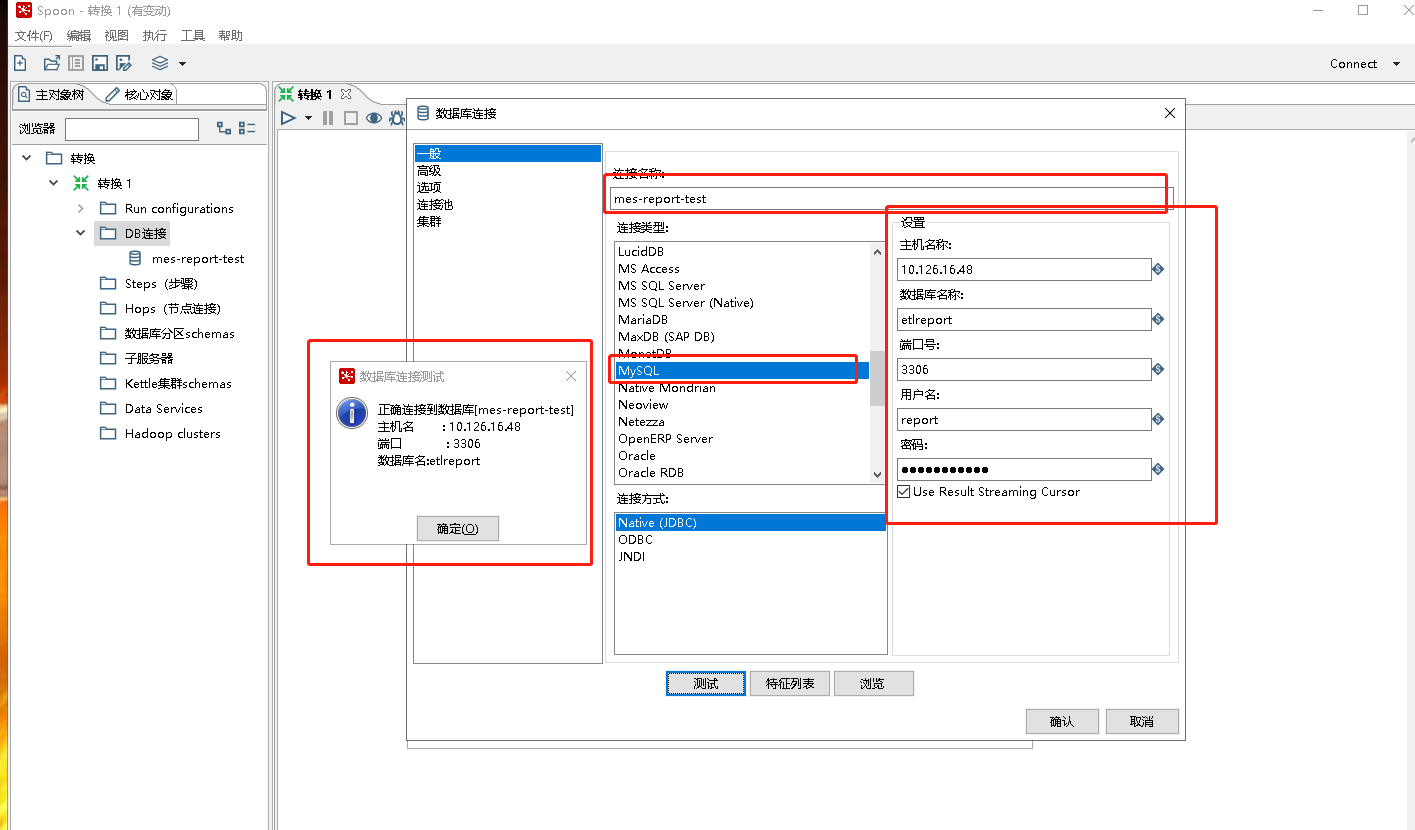Select the 集群 category in the database dialog
1415x830 pixels.
click(429, 222)
